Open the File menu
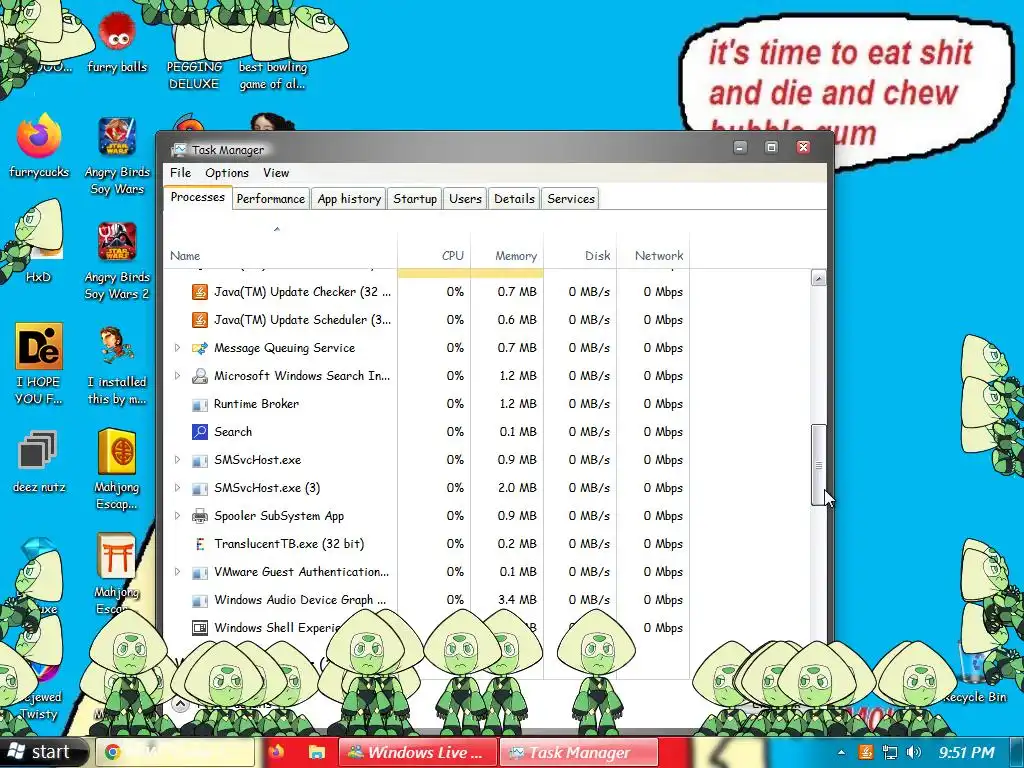 [x=180, y=173]
